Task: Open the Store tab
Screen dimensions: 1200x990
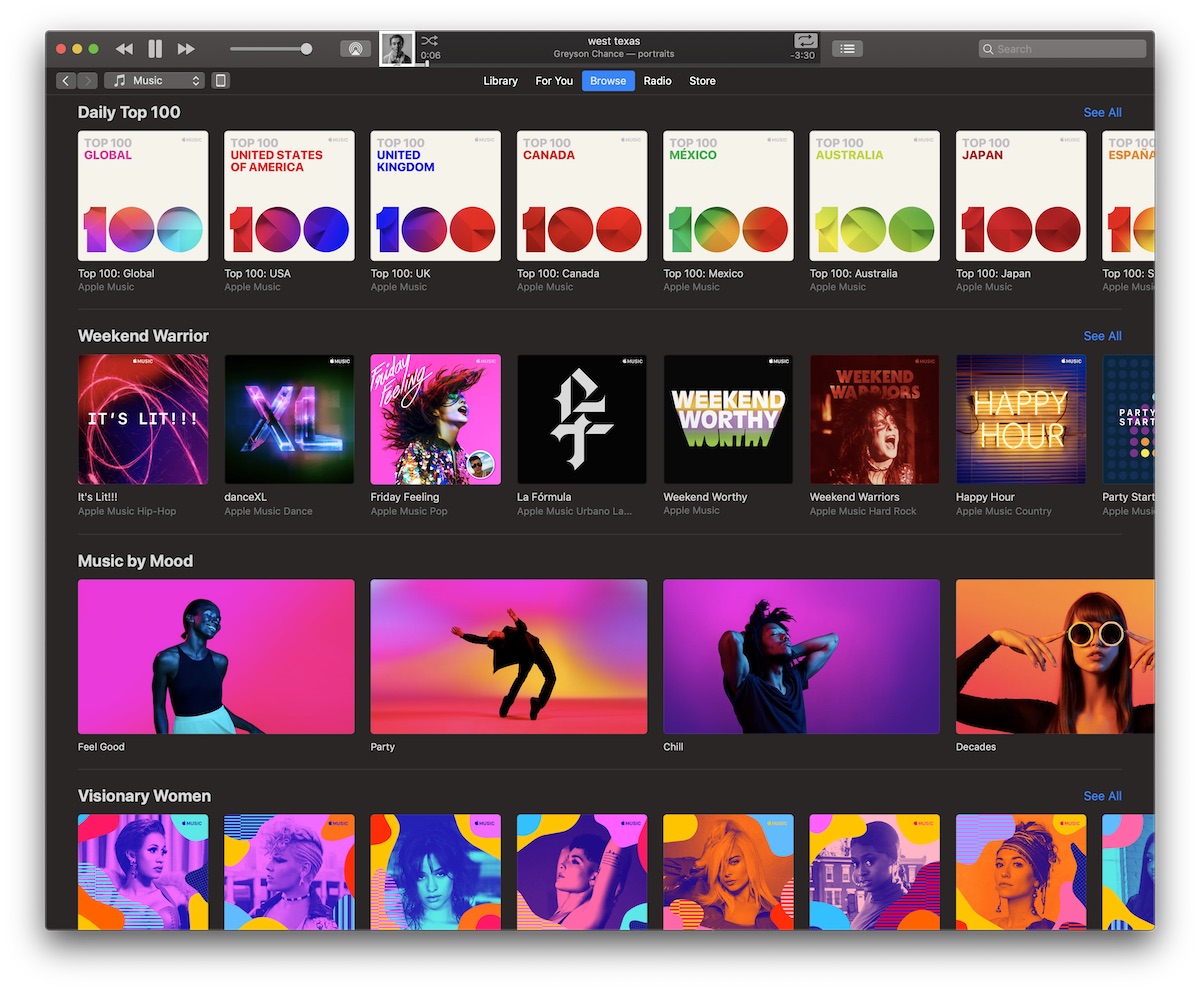Action: click(702, 81)
